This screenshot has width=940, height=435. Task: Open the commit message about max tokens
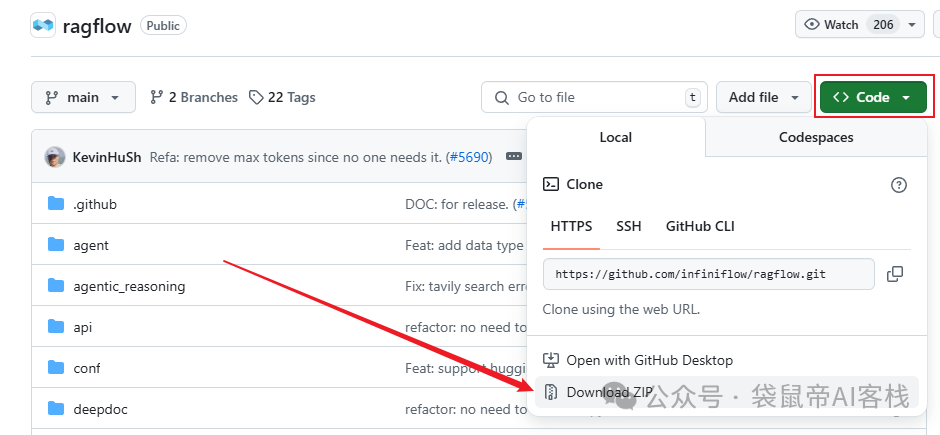[x=297, y=157]
